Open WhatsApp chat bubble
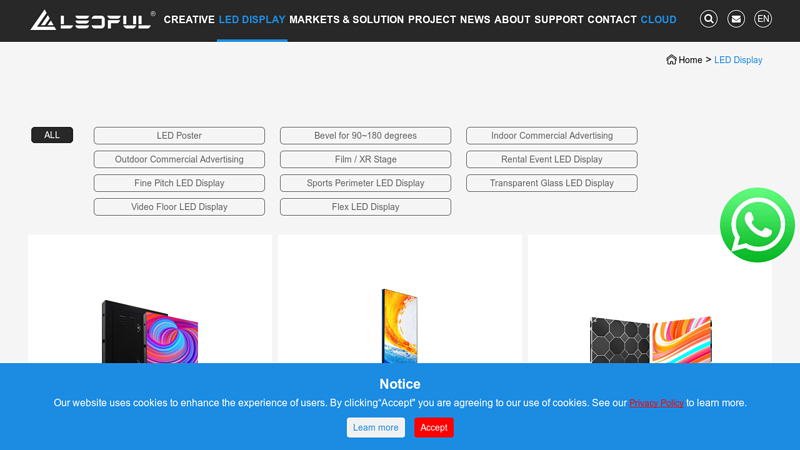 (757, 225)
